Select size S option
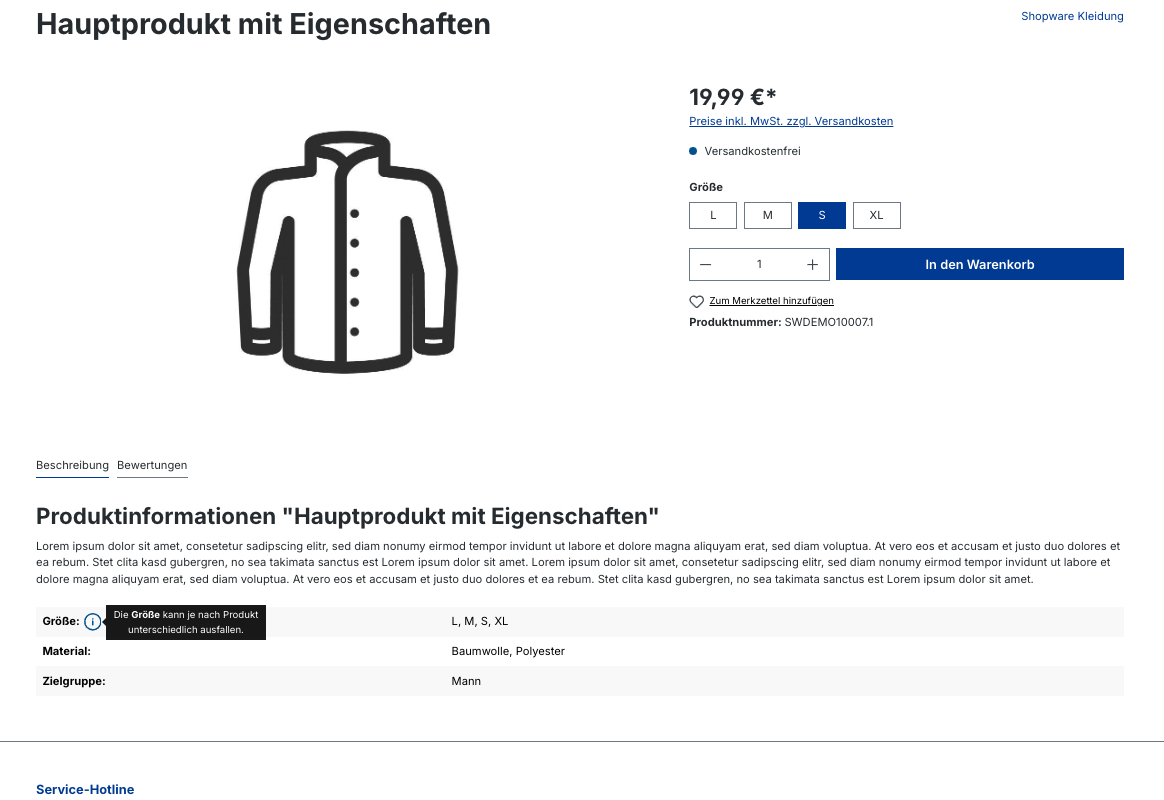 [822, 215]
